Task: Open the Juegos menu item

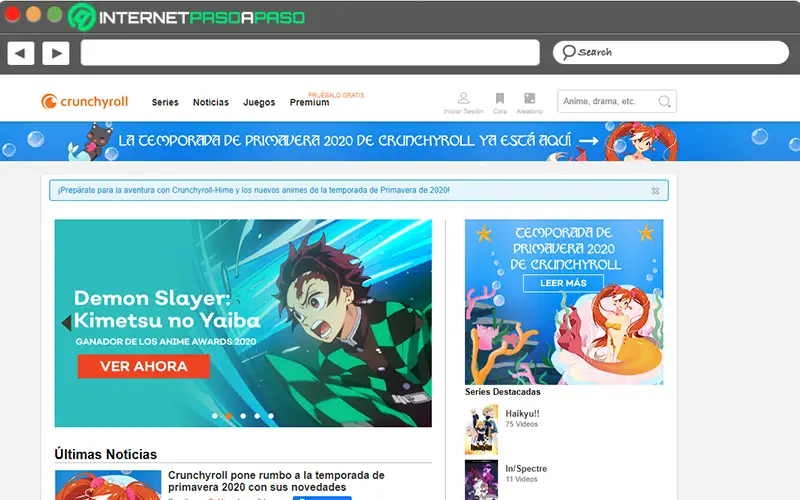Action: (x=259, y=102)
